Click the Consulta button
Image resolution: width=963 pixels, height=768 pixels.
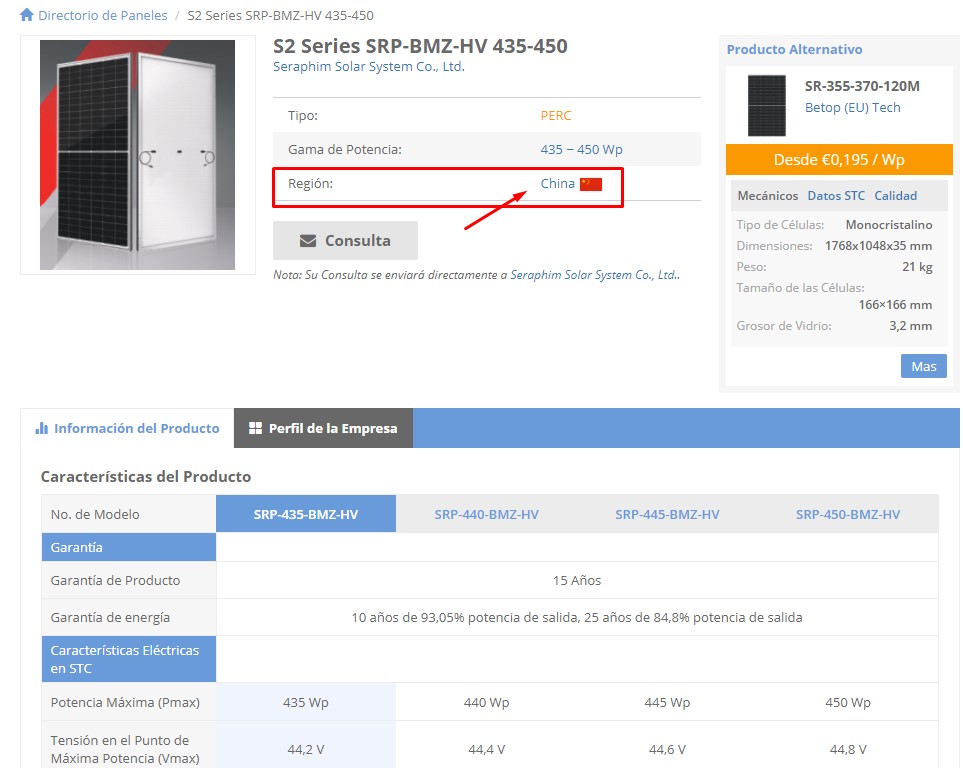point(345,240)
